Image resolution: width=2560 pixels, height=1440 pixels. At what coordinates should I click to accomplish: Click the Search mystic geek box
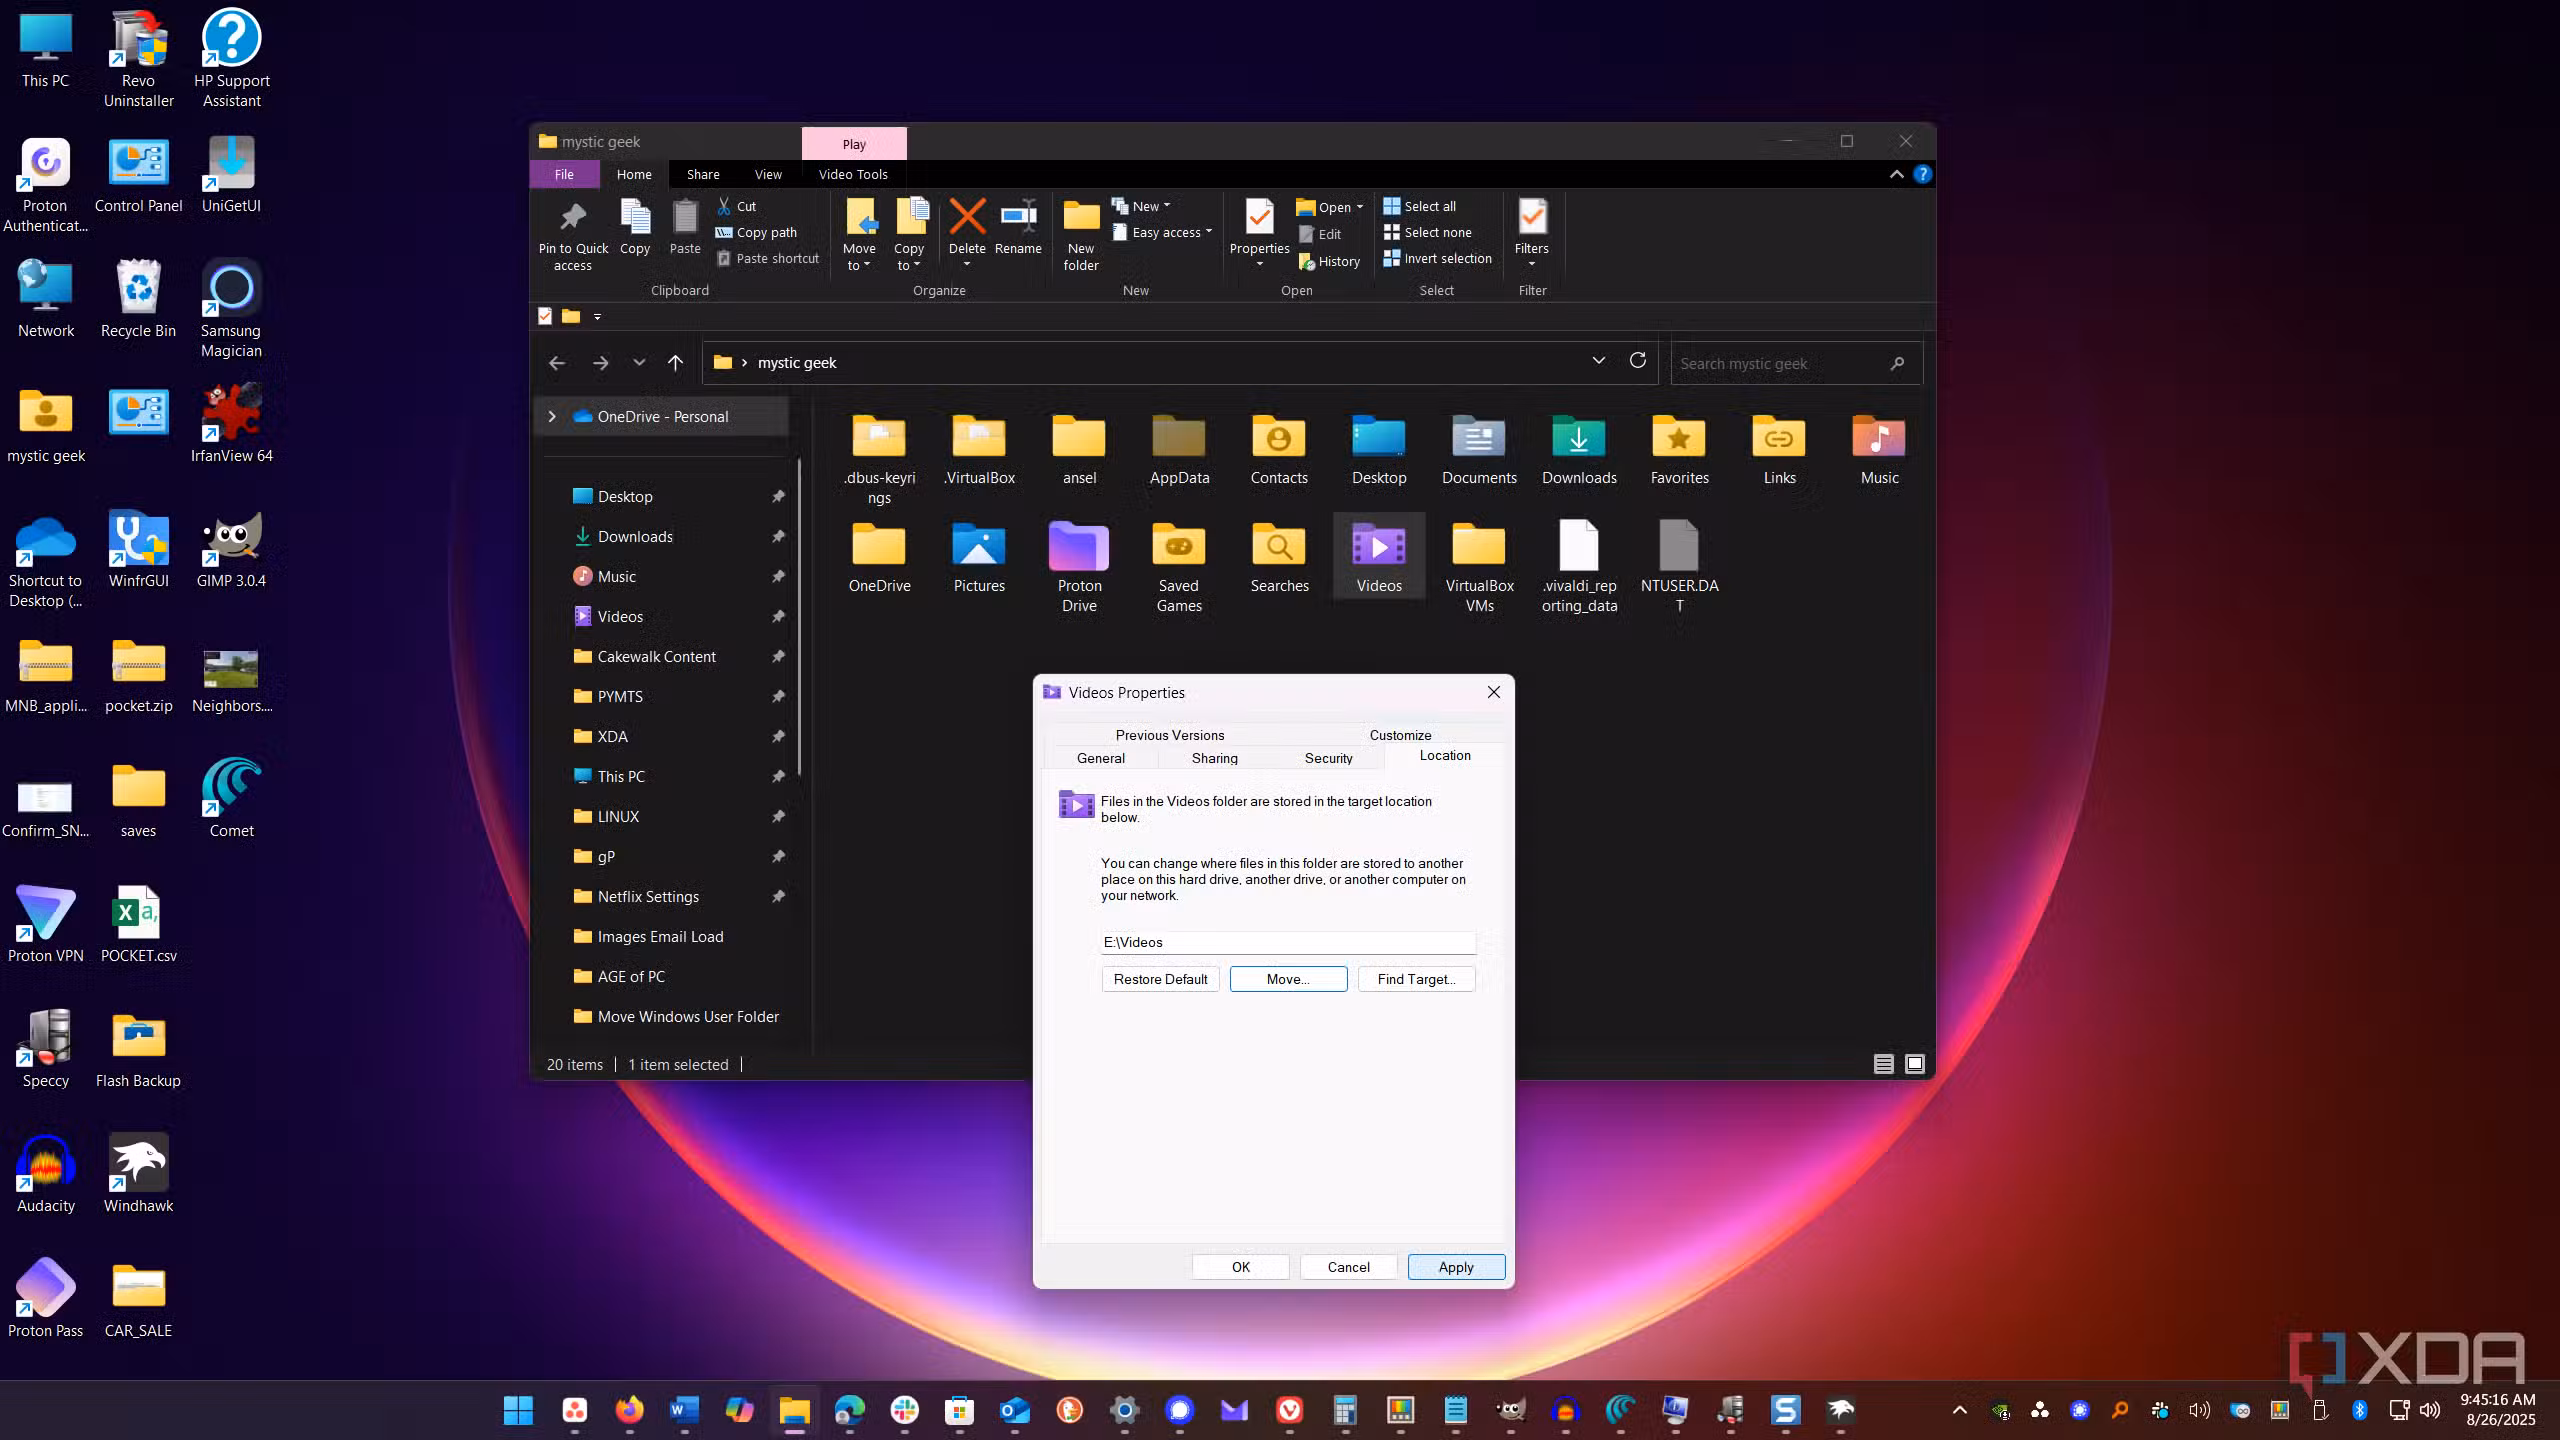click(1796, 363)
